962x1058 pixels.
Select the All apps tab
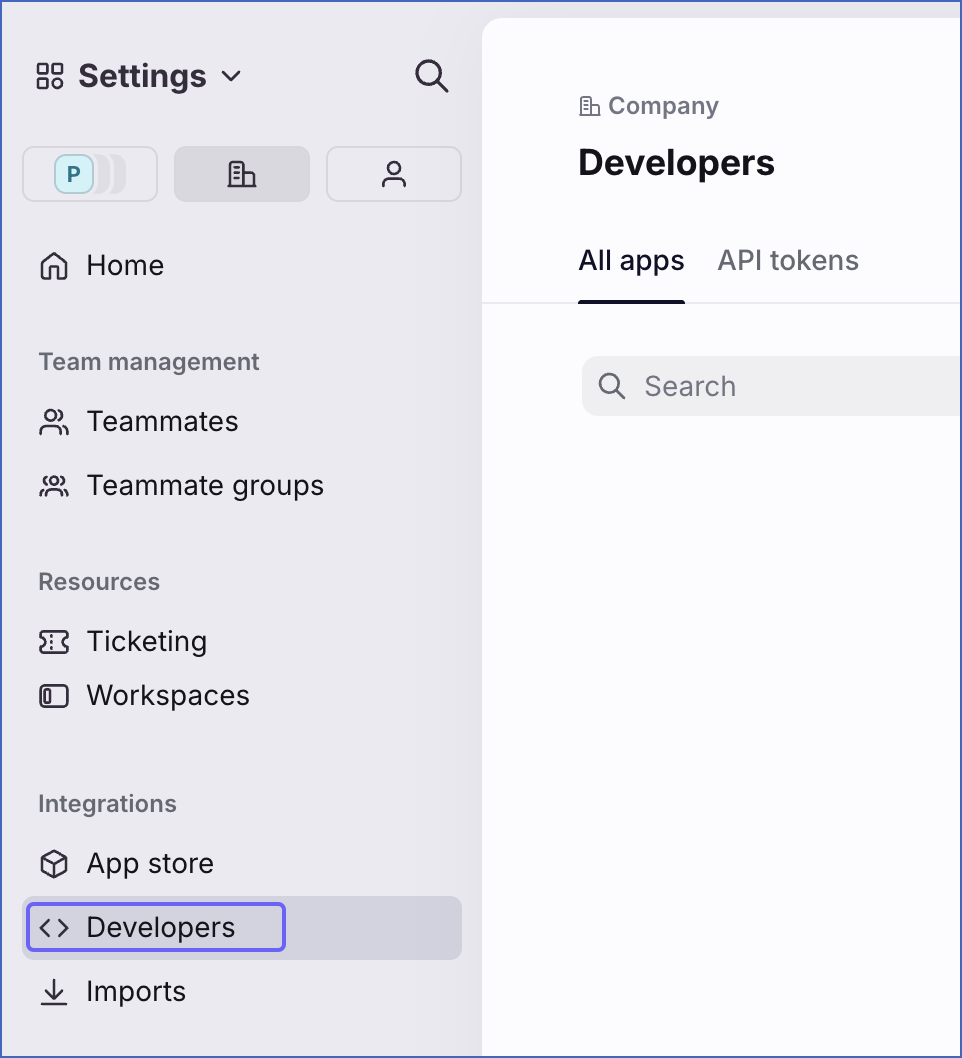coord(631,260)
